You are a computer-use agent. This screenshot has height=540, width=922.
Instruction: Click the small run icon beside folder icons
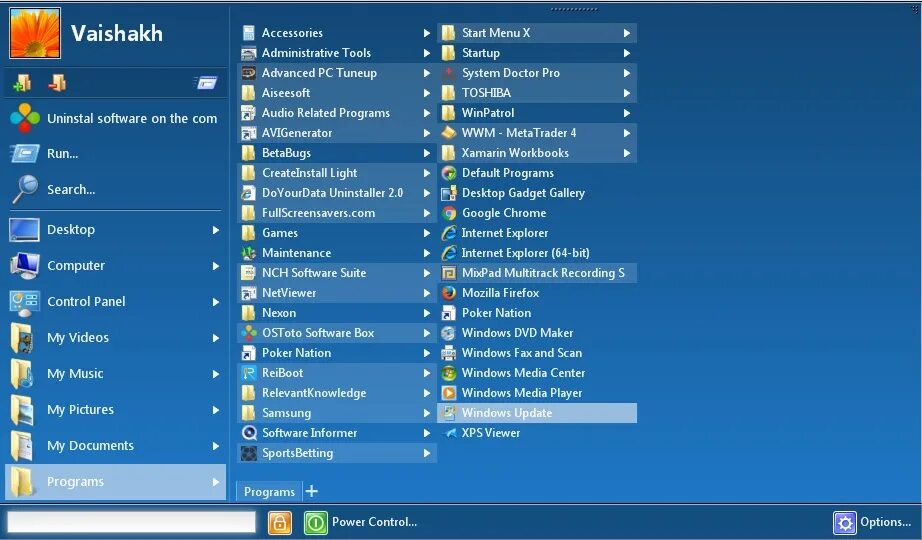[206, 83]
